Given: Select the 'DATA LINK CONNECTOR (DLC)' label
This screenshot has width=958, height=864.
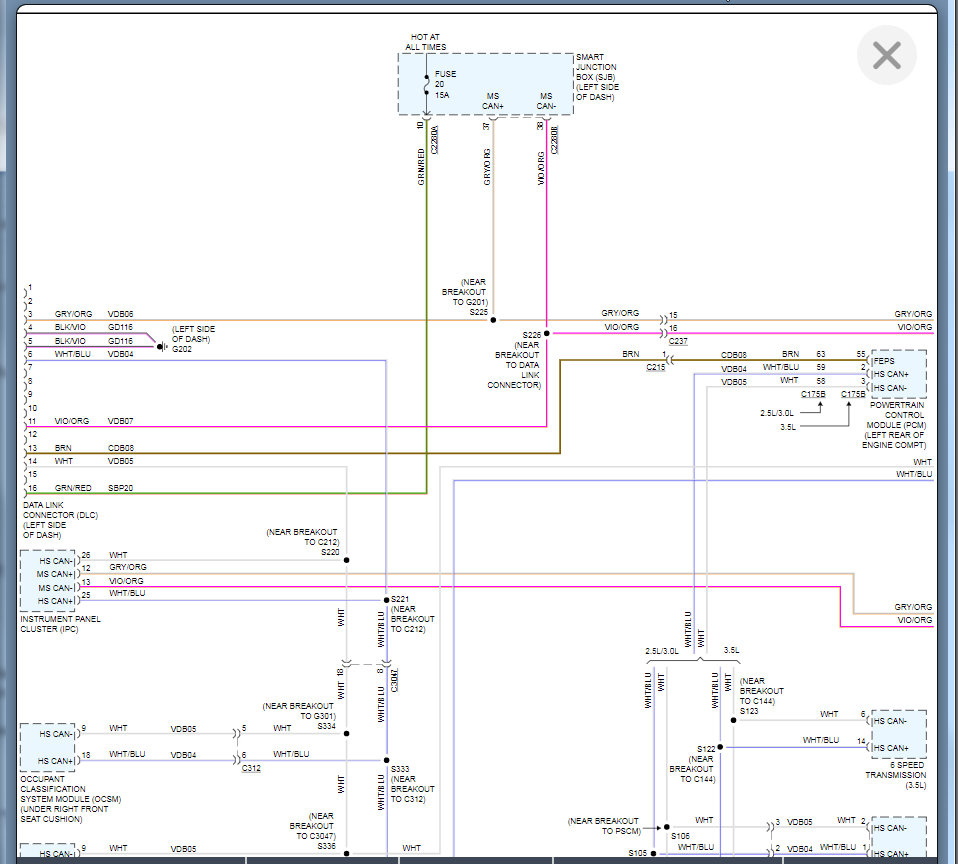Looking at the screenshot, I should click(60, 510).
